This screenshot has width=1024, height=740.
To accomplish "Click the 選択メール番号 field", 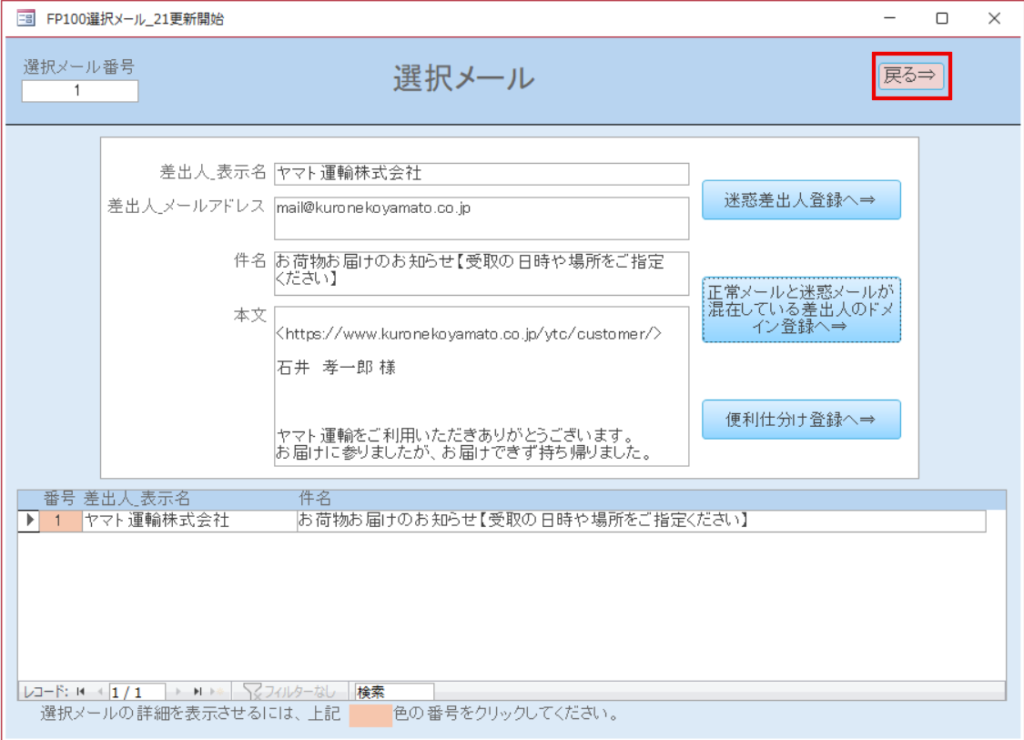I will pyautogui.click(x=80, y=92).
